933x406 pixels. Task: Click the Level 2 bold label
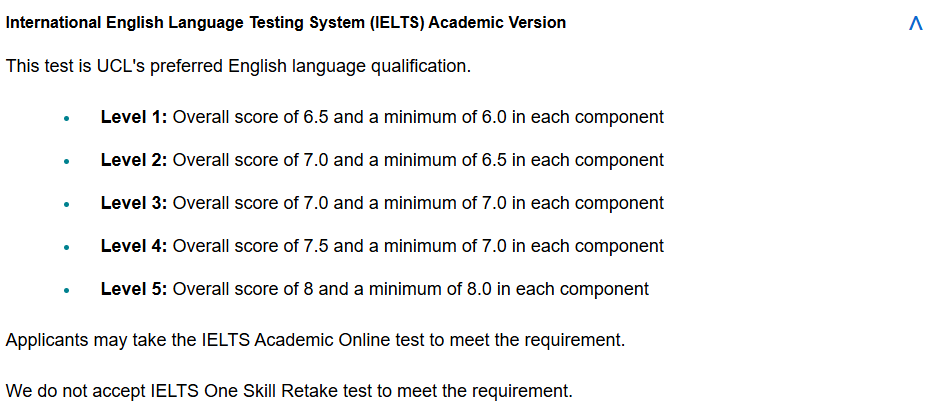(x=134, y=160)
